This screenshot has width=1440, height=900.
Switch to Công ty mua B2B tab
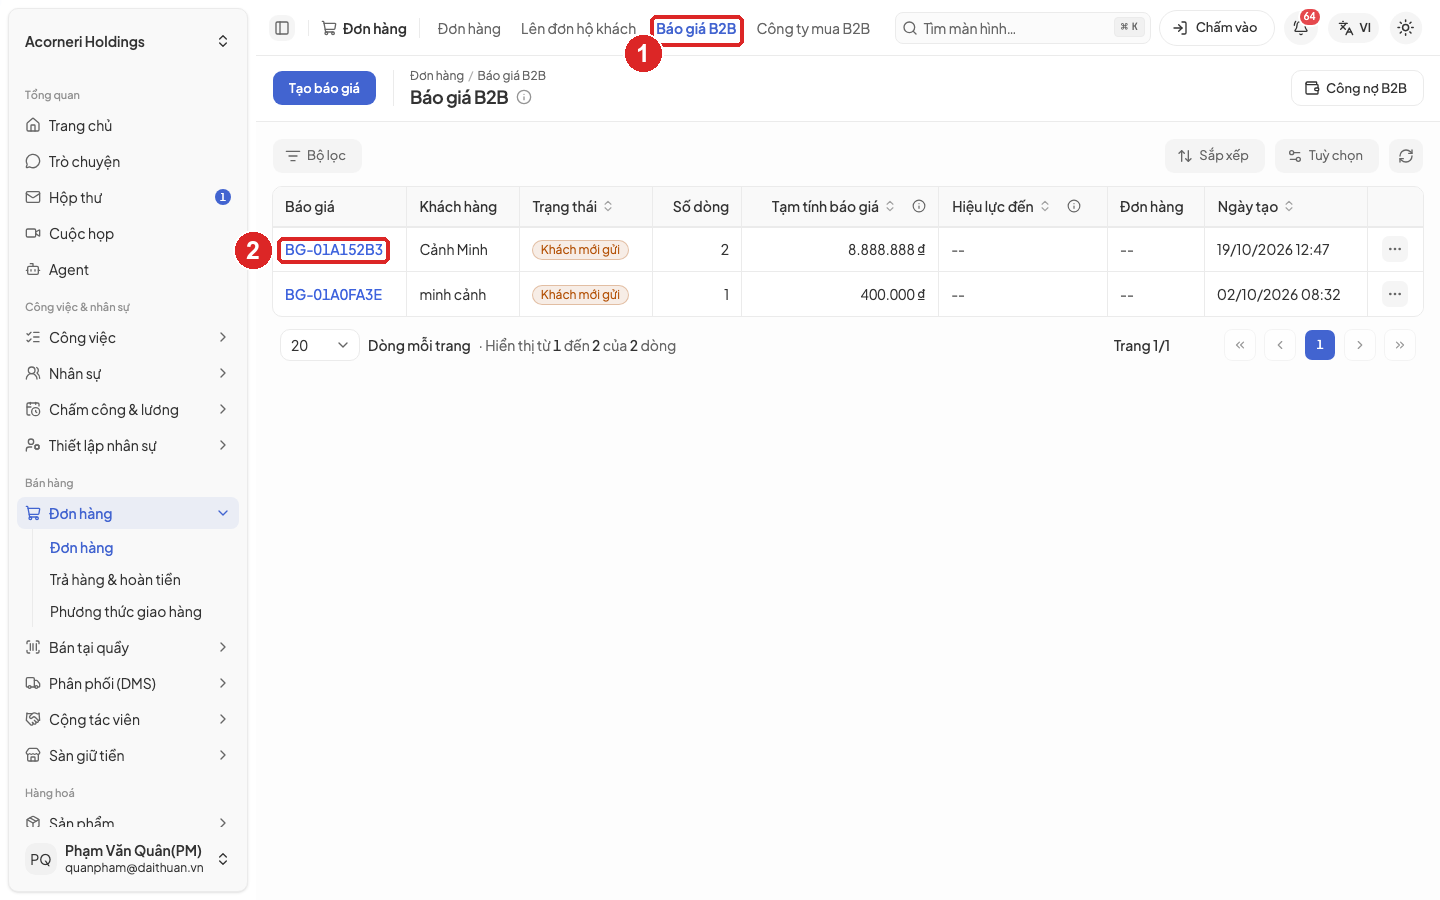coord(813,29)
